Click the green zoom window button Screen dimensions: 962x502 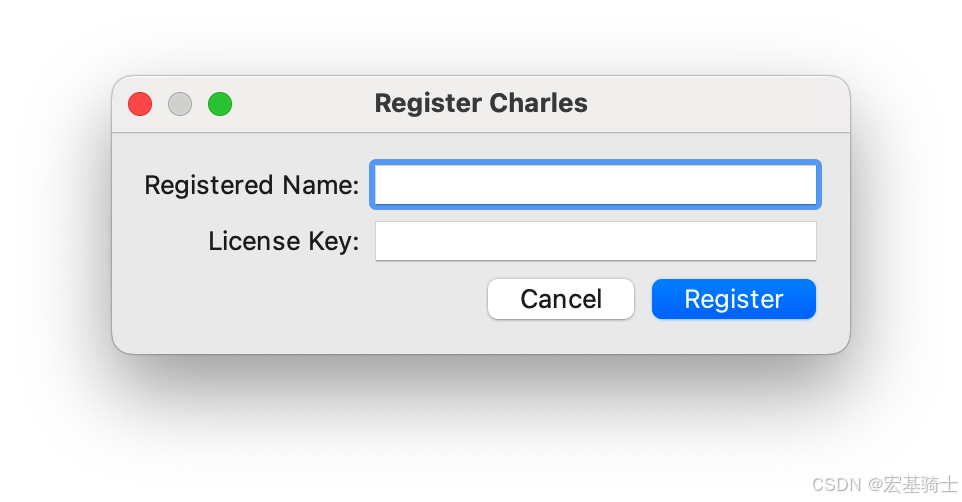click(x=220, y=104)
